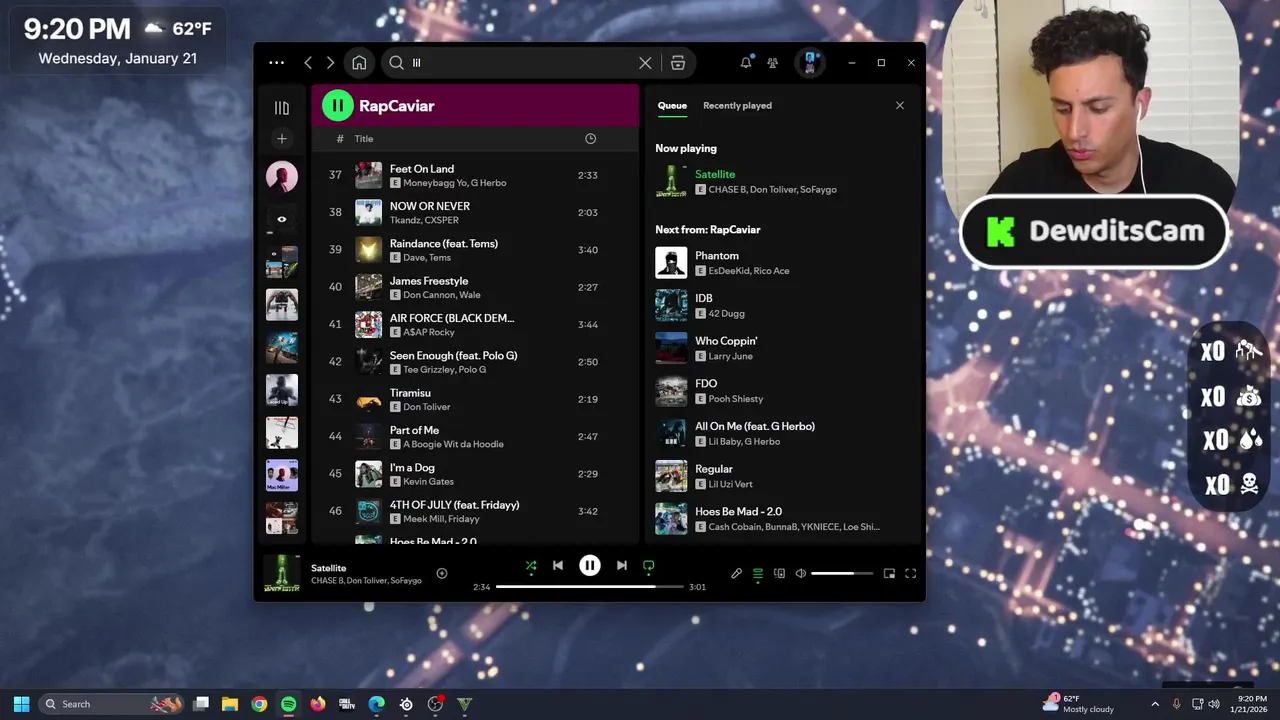Click 'Hoes Be Mad - 2.0' queue album art
The width and height of the screenshot is (1280, 720).
click(671, 519)
